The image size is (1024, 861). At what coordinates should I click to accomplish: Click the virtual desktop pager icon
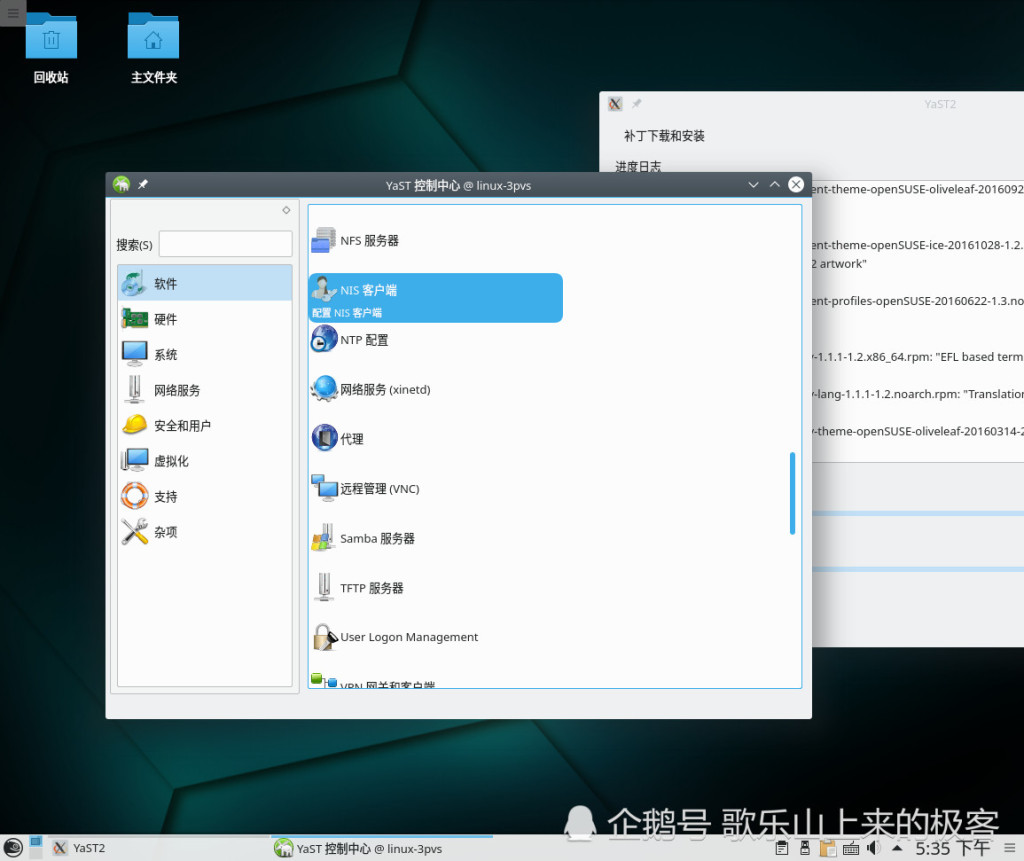click(x=36, y=847)
